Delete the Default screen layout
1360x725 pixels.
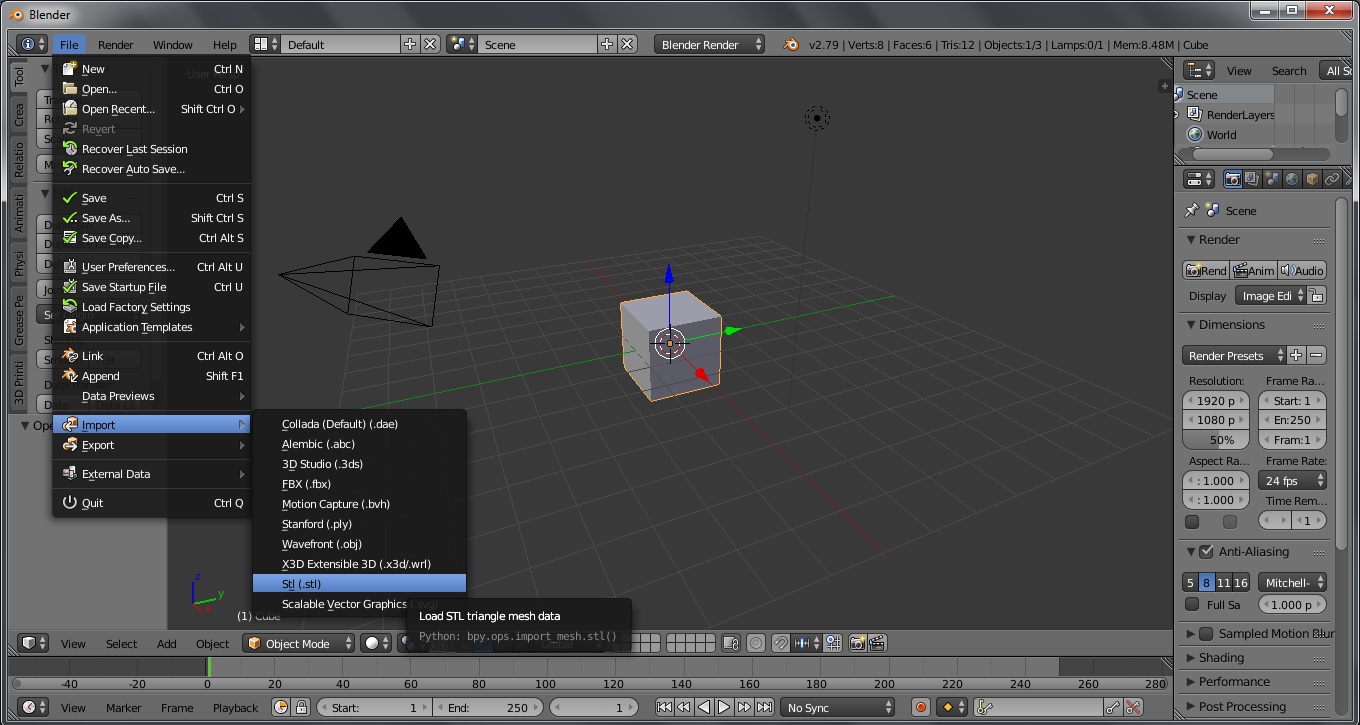pos(430,44)
